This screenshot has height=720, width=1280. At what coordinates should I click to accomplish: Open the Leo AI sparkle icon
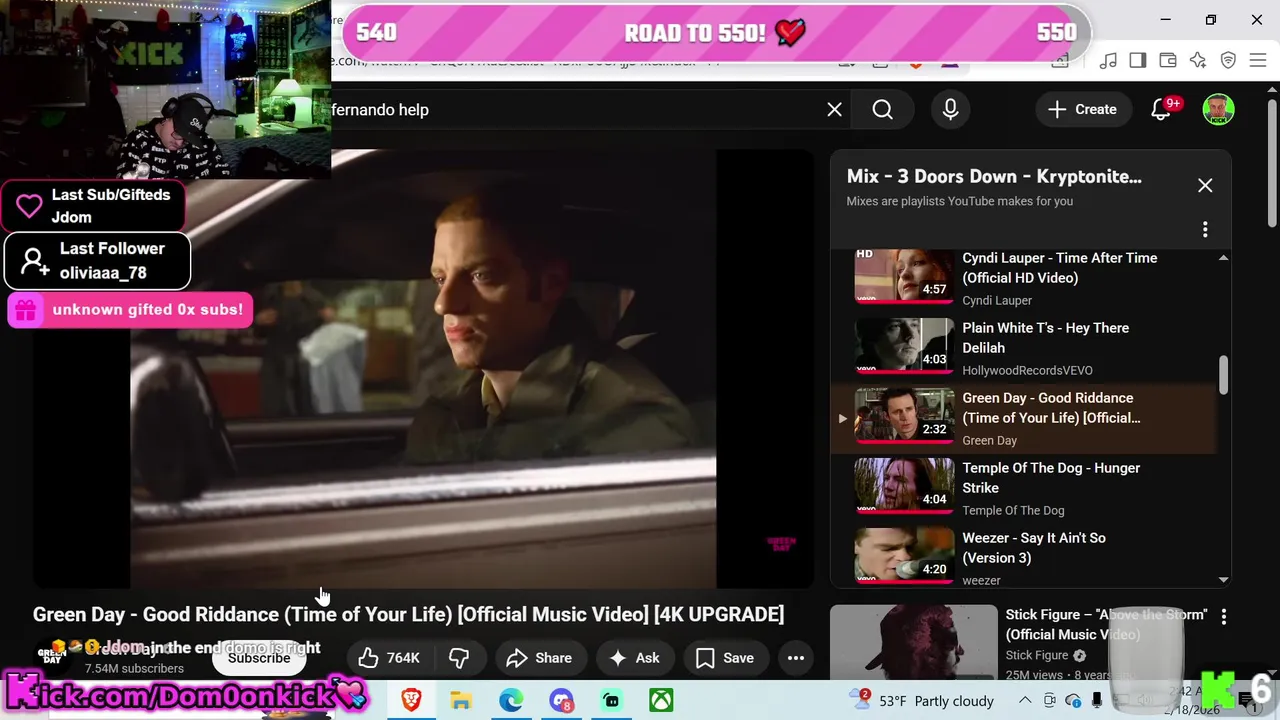tap(1198, 61)
